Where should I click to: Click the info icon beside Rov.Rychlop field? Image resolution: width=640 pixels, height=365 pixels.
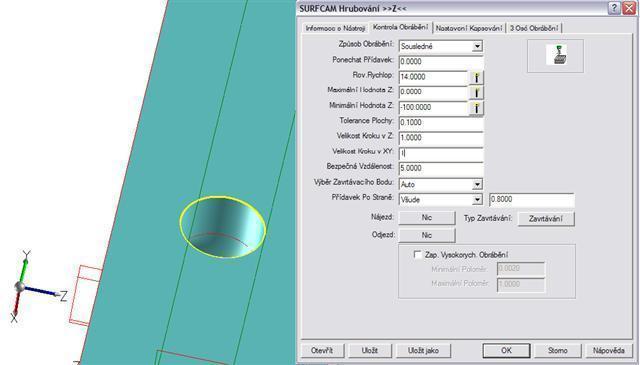tap(476, 77)
